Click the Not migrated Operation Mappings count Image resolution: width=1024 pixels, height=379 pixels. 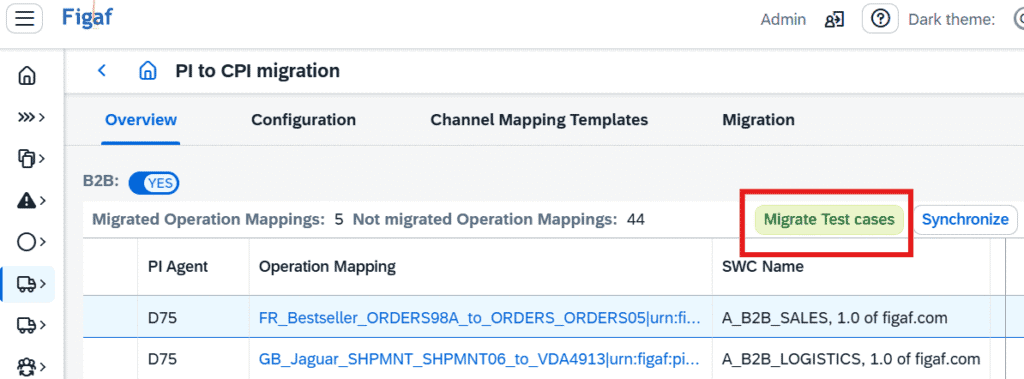(635, 220)
